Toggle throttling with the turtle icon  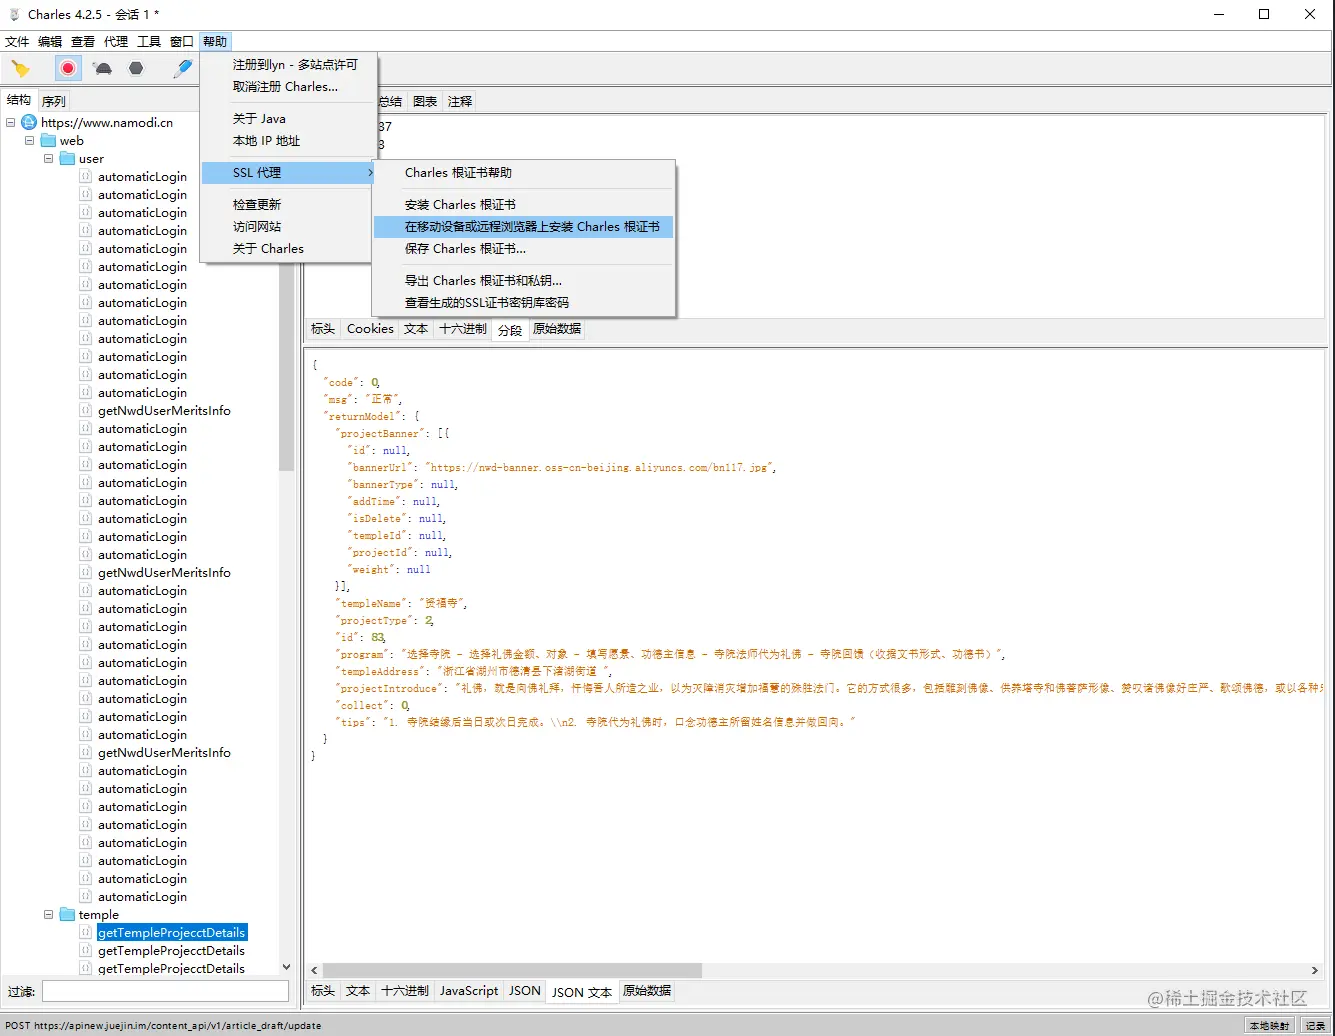point(102,69)
